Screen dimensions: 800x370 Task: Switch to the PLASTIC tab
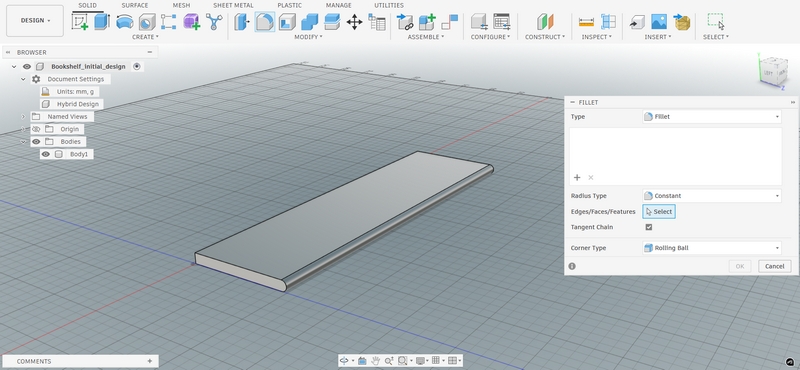click(289, 5)
